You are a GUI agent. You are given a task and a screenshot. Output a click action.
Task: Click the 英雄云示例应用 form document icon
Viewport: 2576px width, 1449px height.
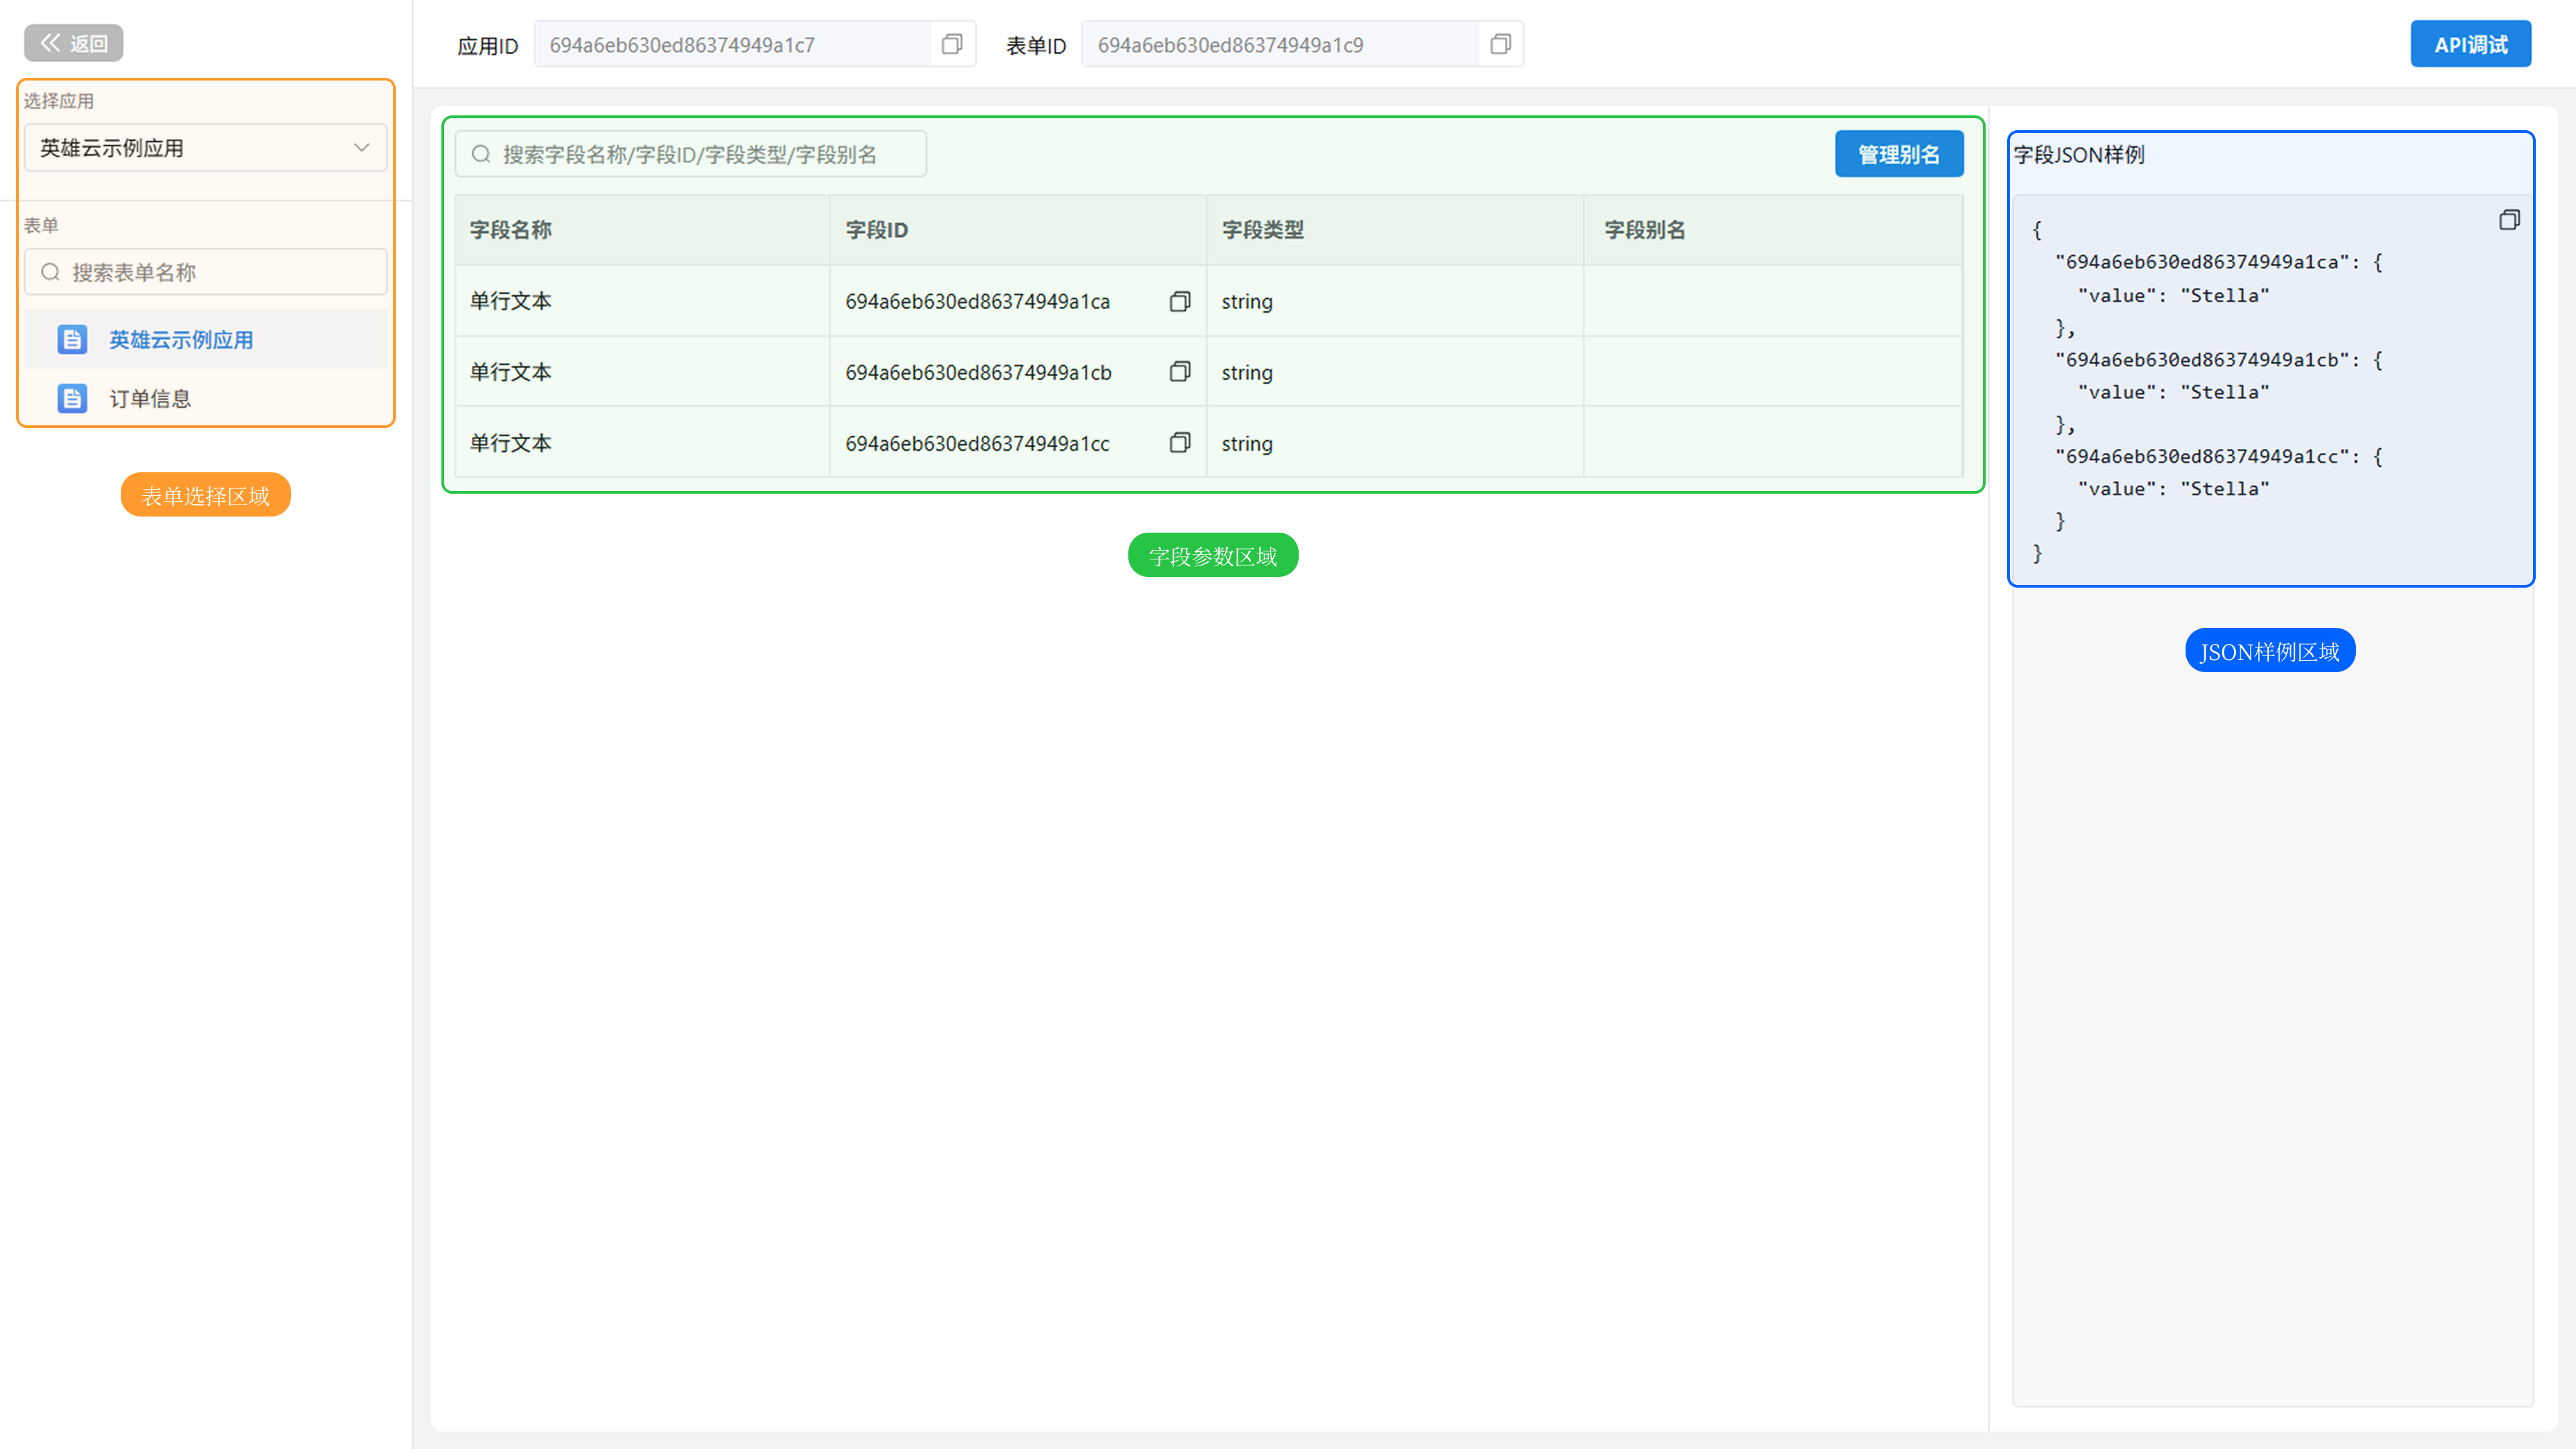pyautogui.click(x=72, y=340)
